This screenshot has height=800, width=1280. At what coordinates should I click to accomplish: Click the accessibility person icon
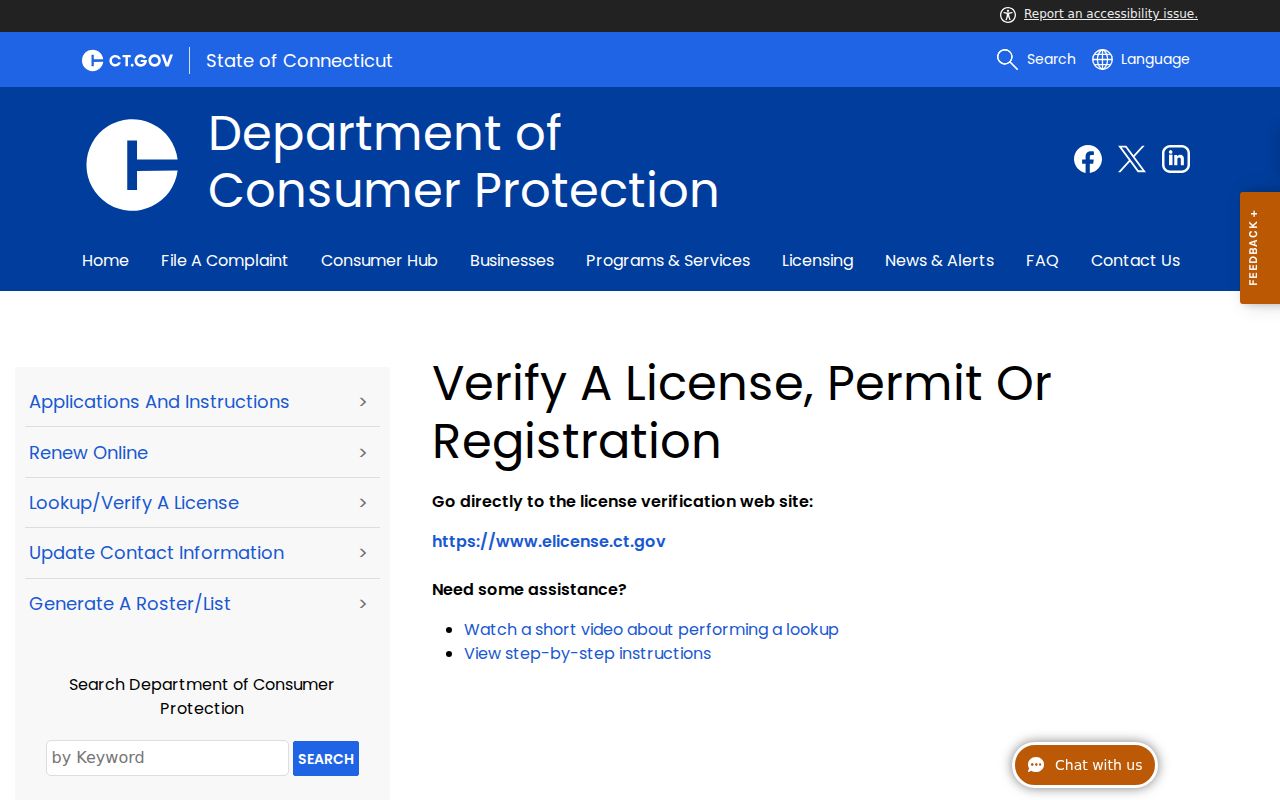[x=1008, y=14]
